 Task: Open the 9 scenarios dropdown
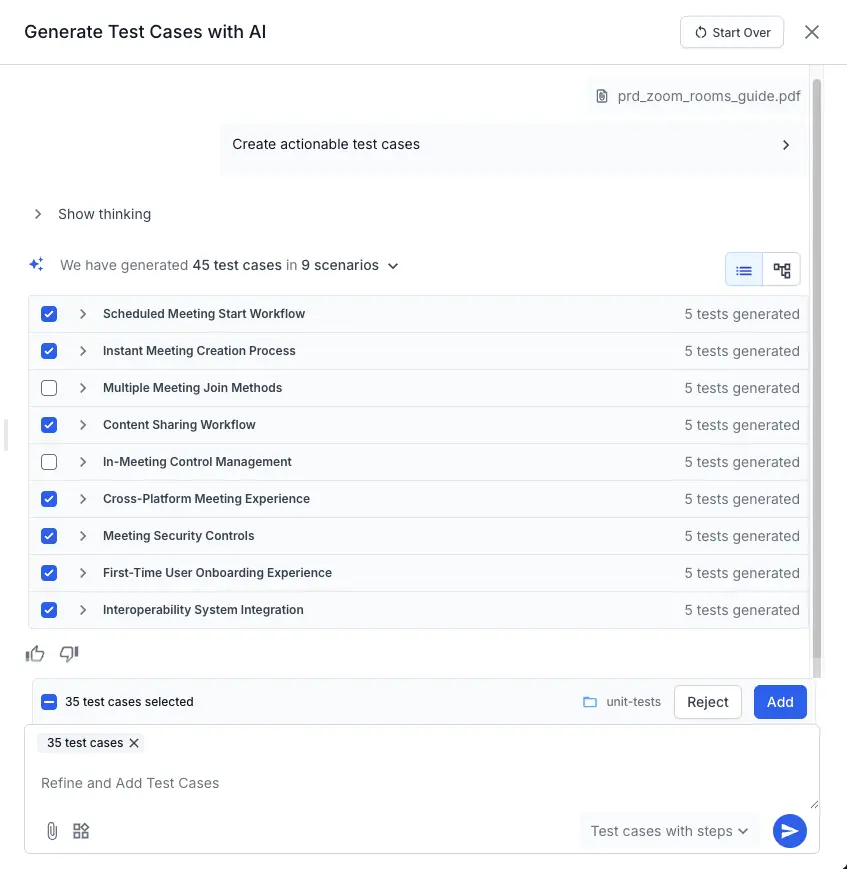coord(392,265)
